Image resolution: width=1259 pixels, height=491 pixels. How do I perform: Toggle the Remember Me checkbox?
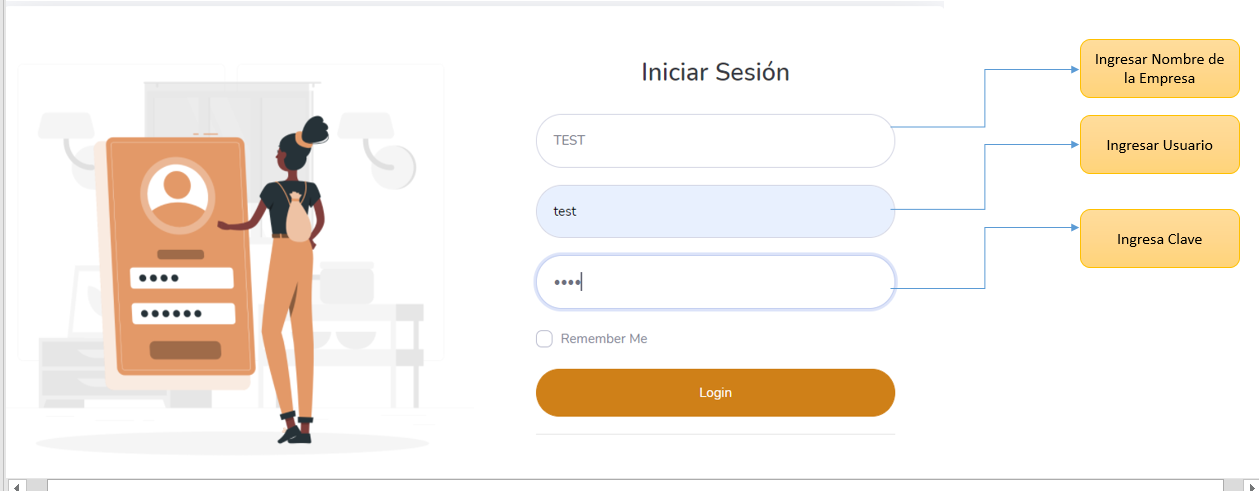(x=544, y=339)
